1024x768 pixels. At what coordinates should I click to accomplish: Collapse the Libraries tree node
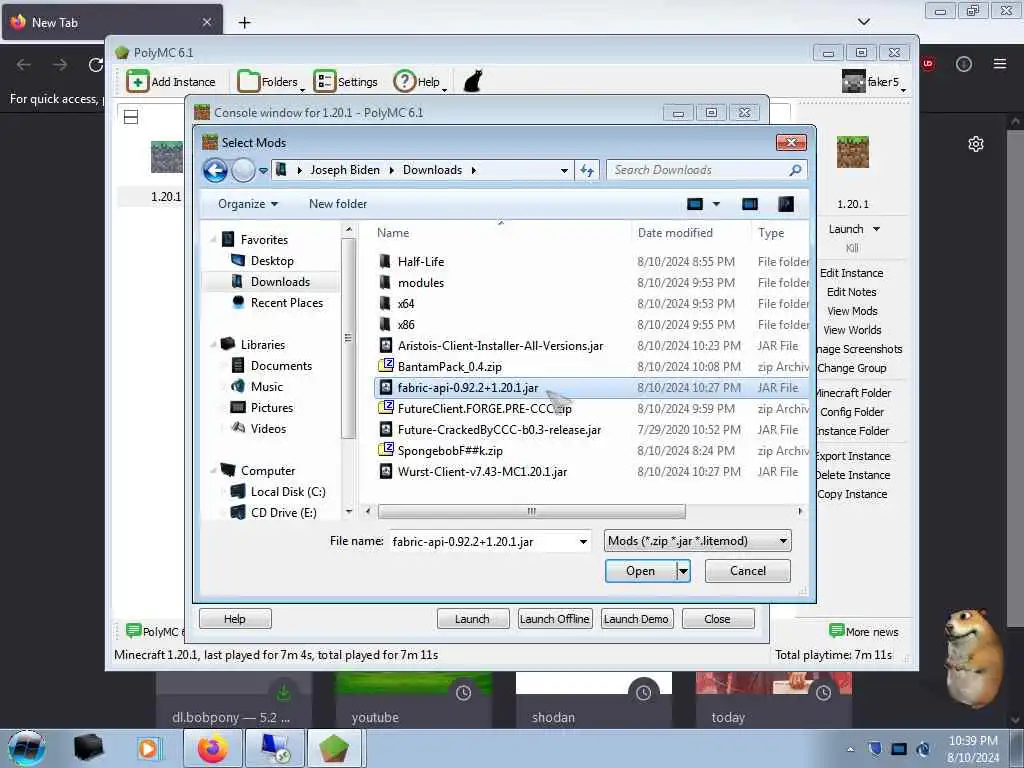[x=213, y=344]
